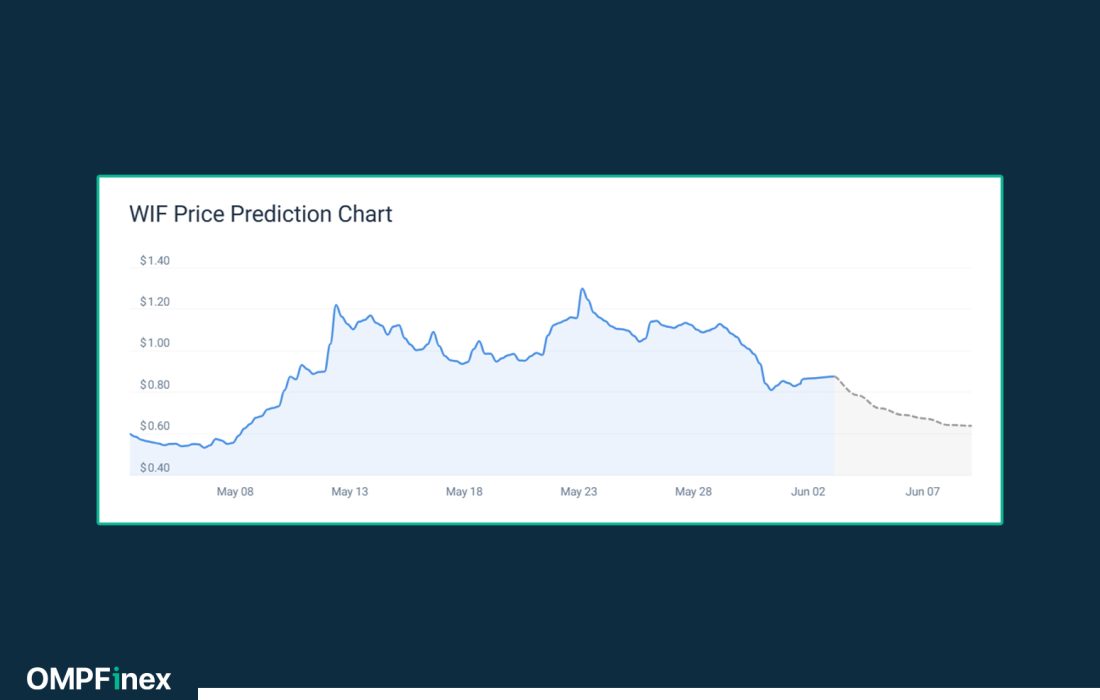Screen dimensions: 1100x700
Task: Click the $1.20 axis label
Action: (155, 302)
